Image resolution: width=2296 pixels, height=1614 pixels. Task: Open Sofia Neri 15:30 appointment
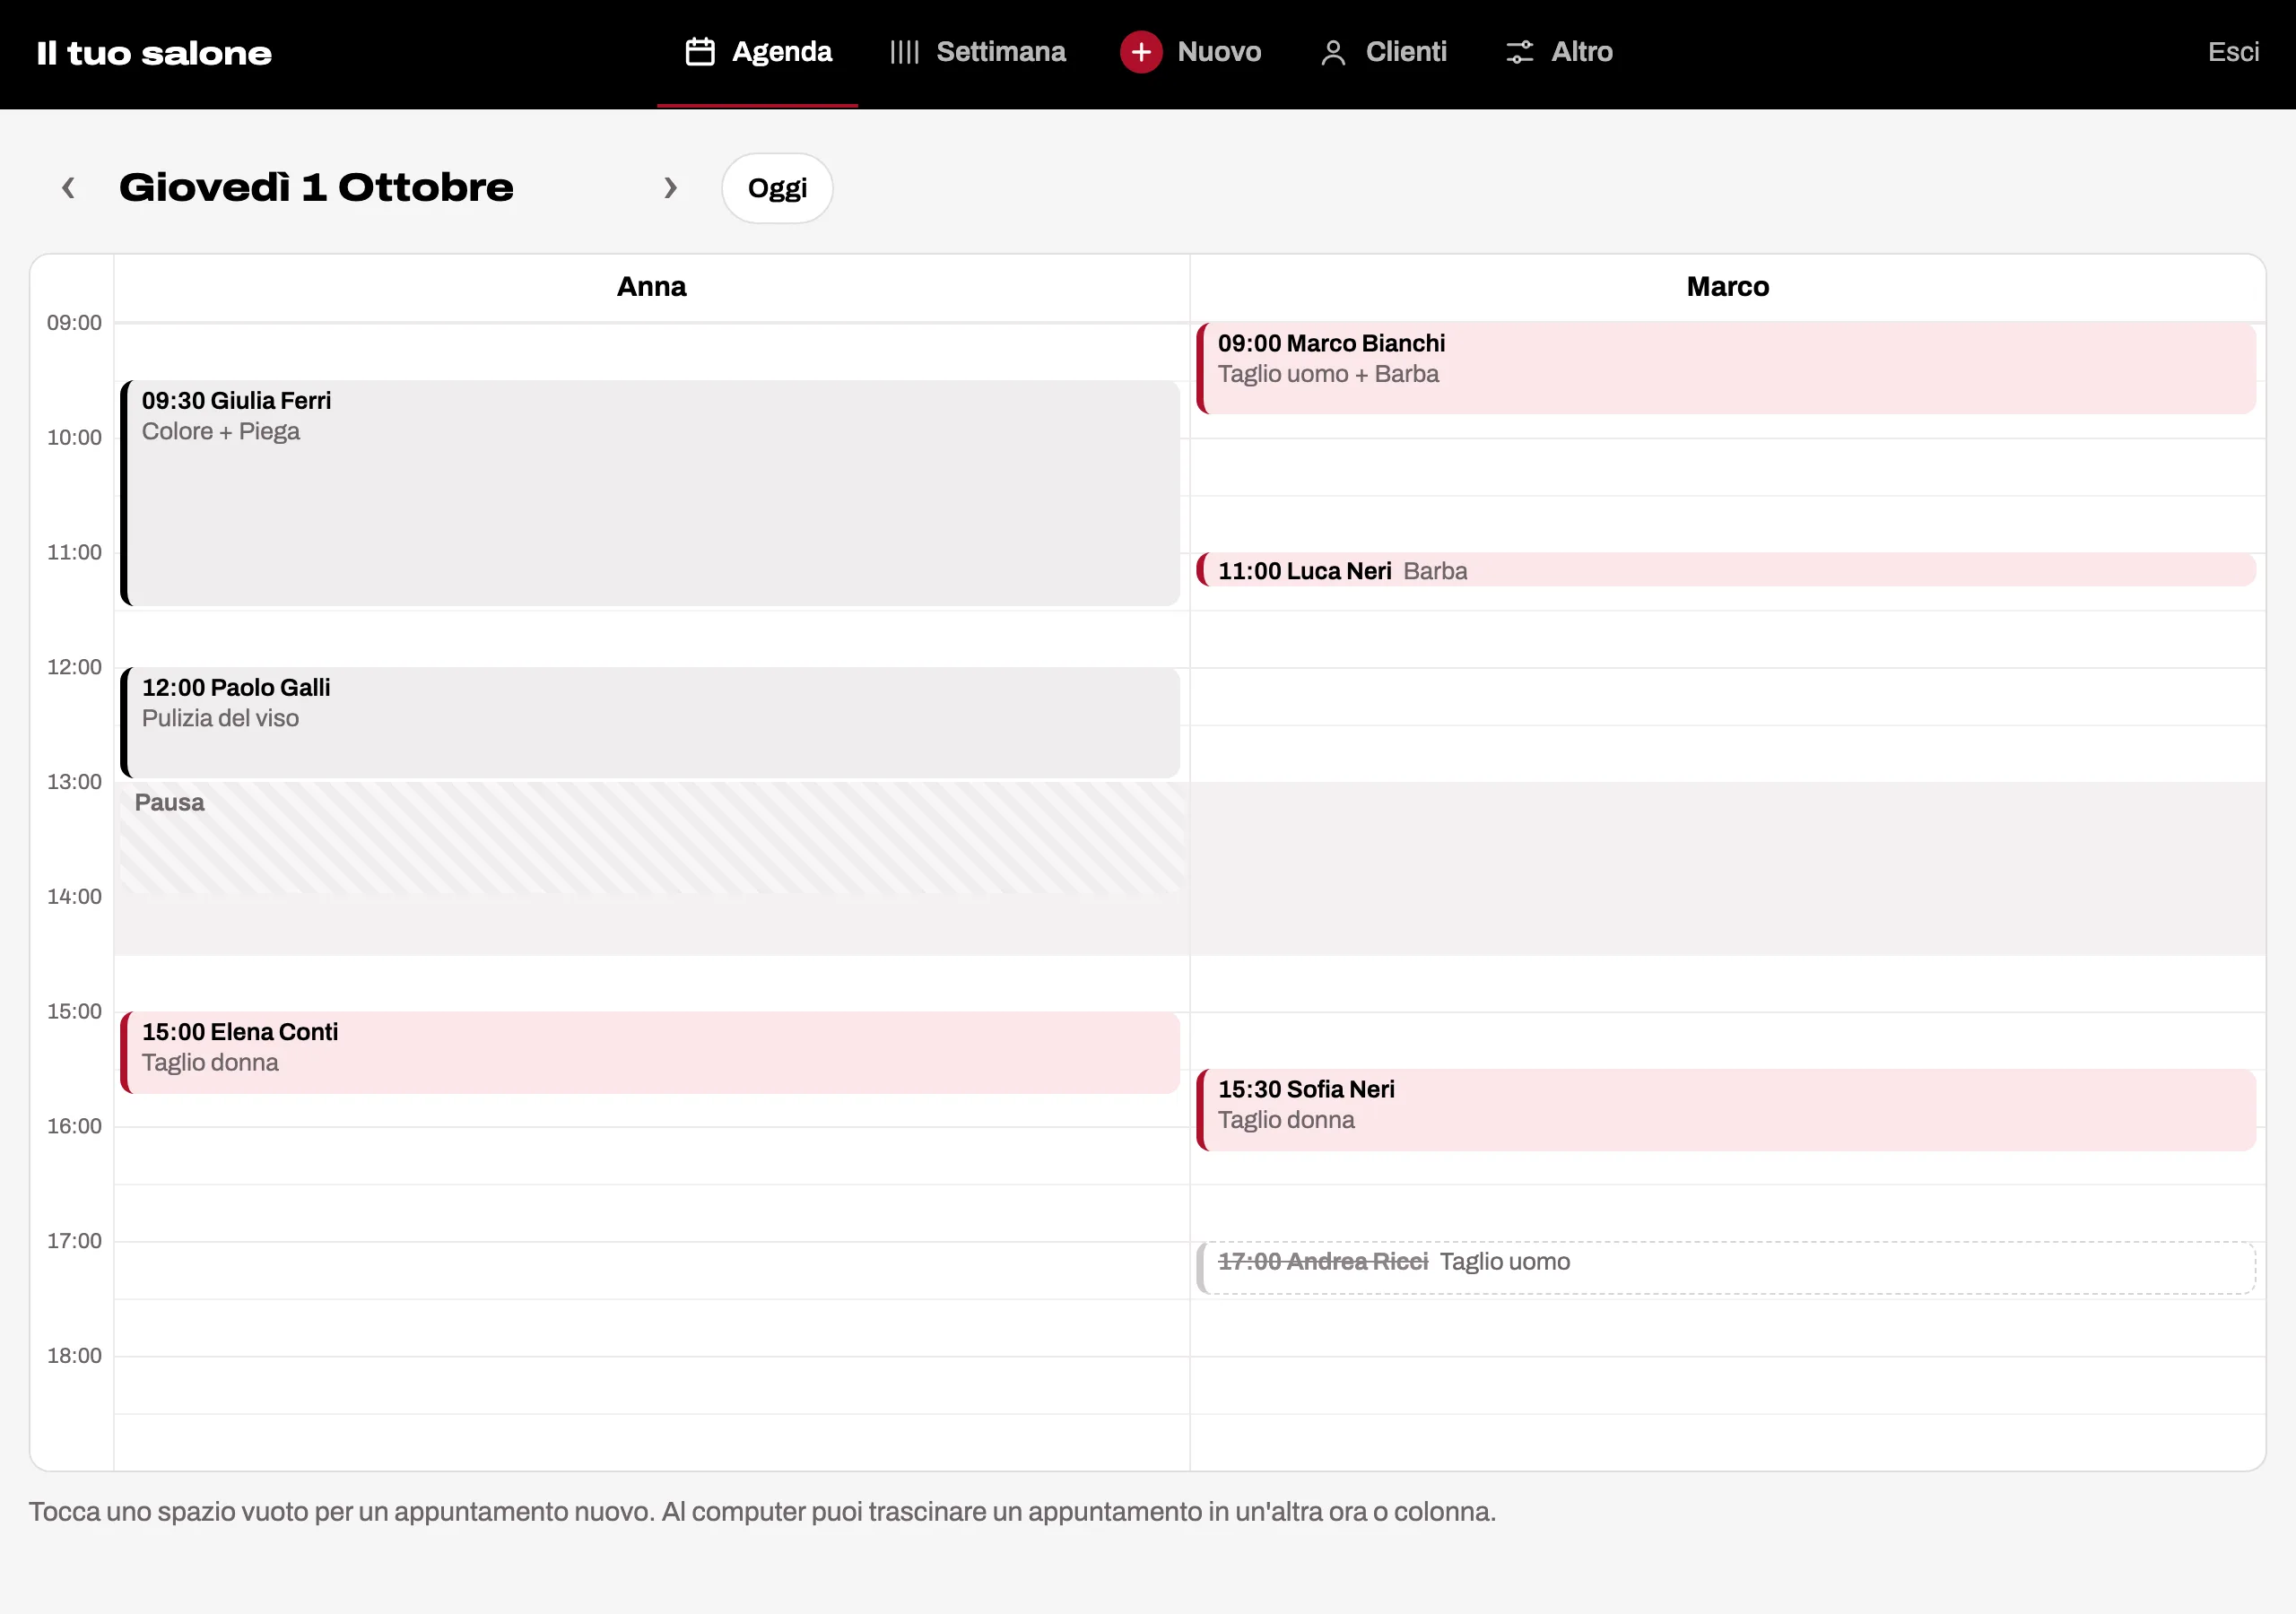coord(1726,1110)
